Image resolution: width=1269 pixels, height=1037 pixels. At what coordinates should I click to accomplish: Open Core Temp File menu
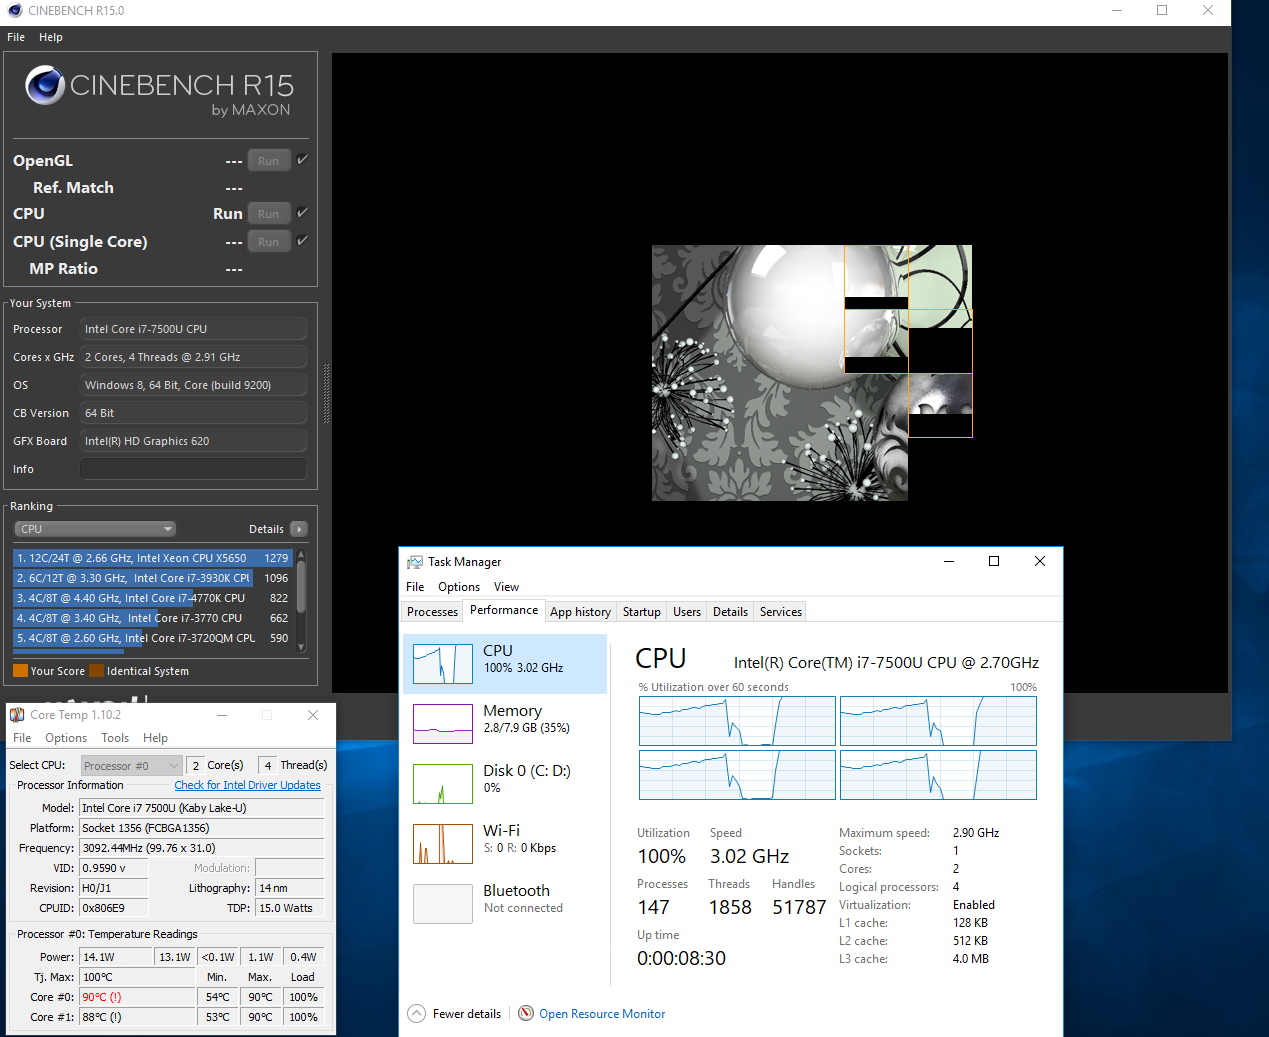[x=22, y=738]
